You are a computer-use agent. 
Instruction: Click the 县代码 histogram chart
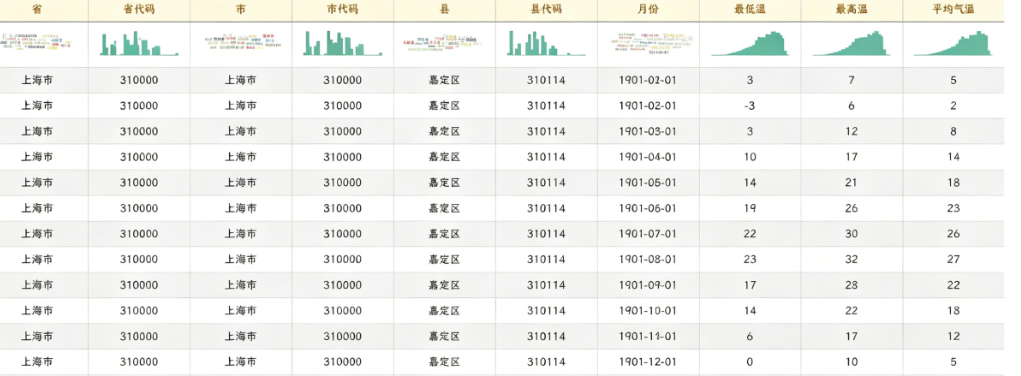click(546, 44)
